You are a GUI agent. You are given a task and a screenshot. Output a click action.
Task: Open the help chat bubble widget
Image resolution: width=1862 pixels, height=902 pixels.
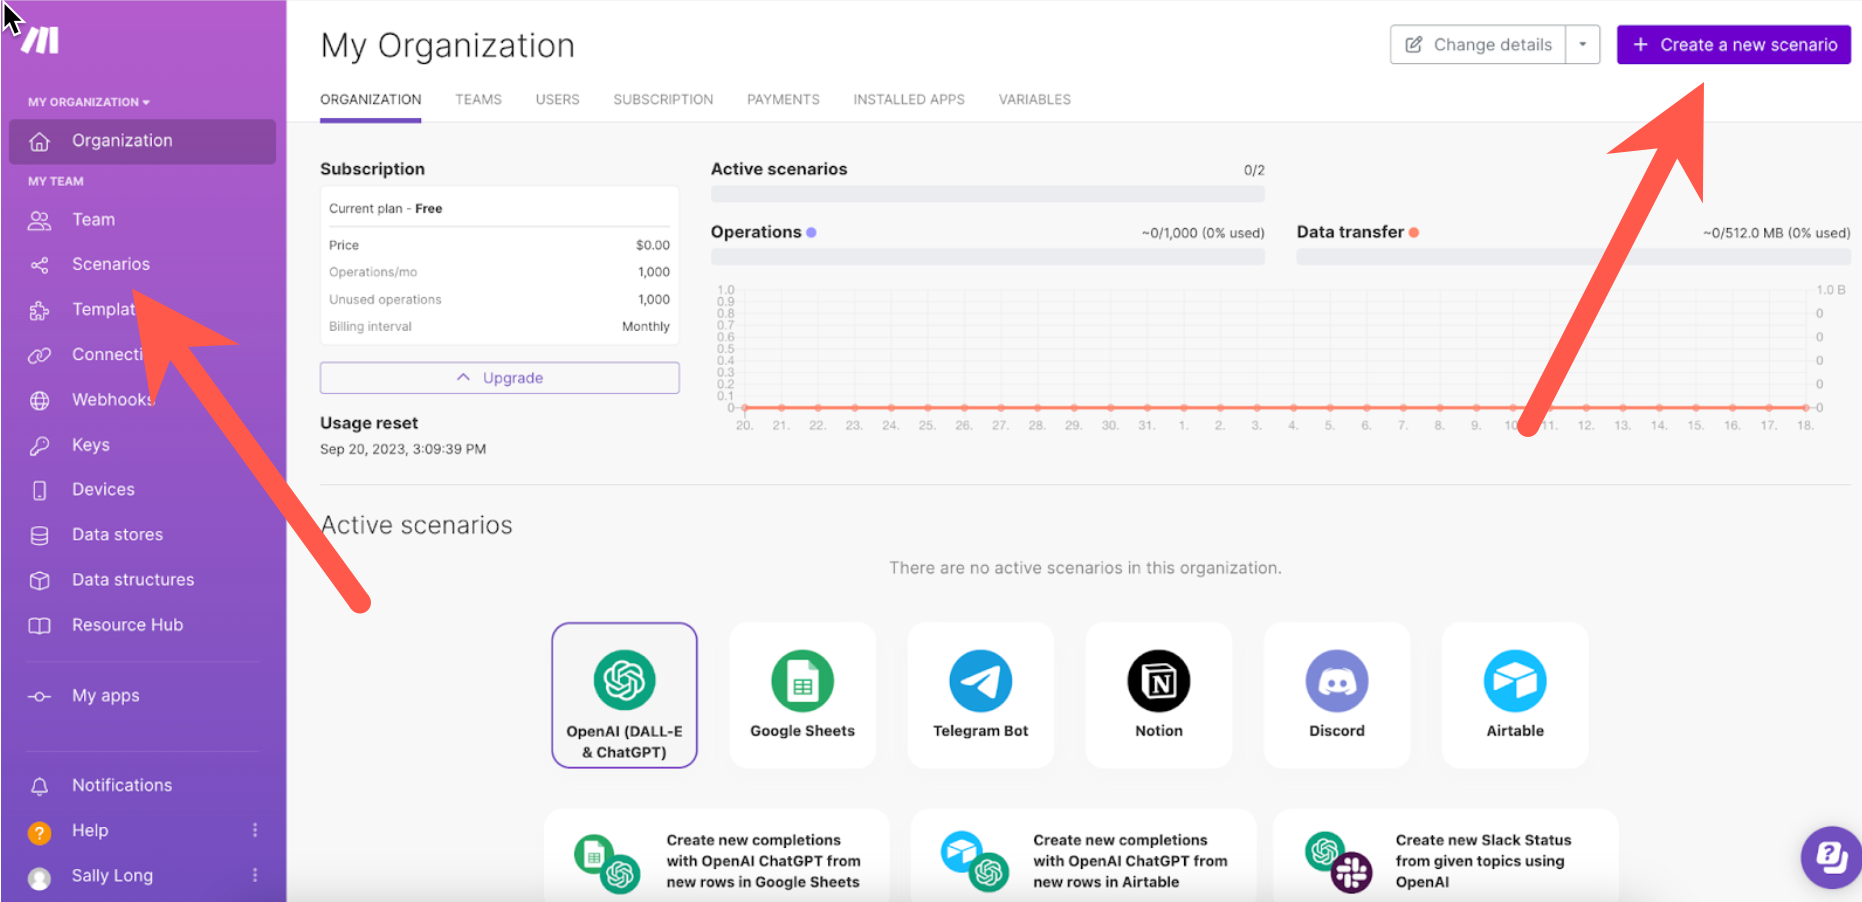pos(1831,857)
